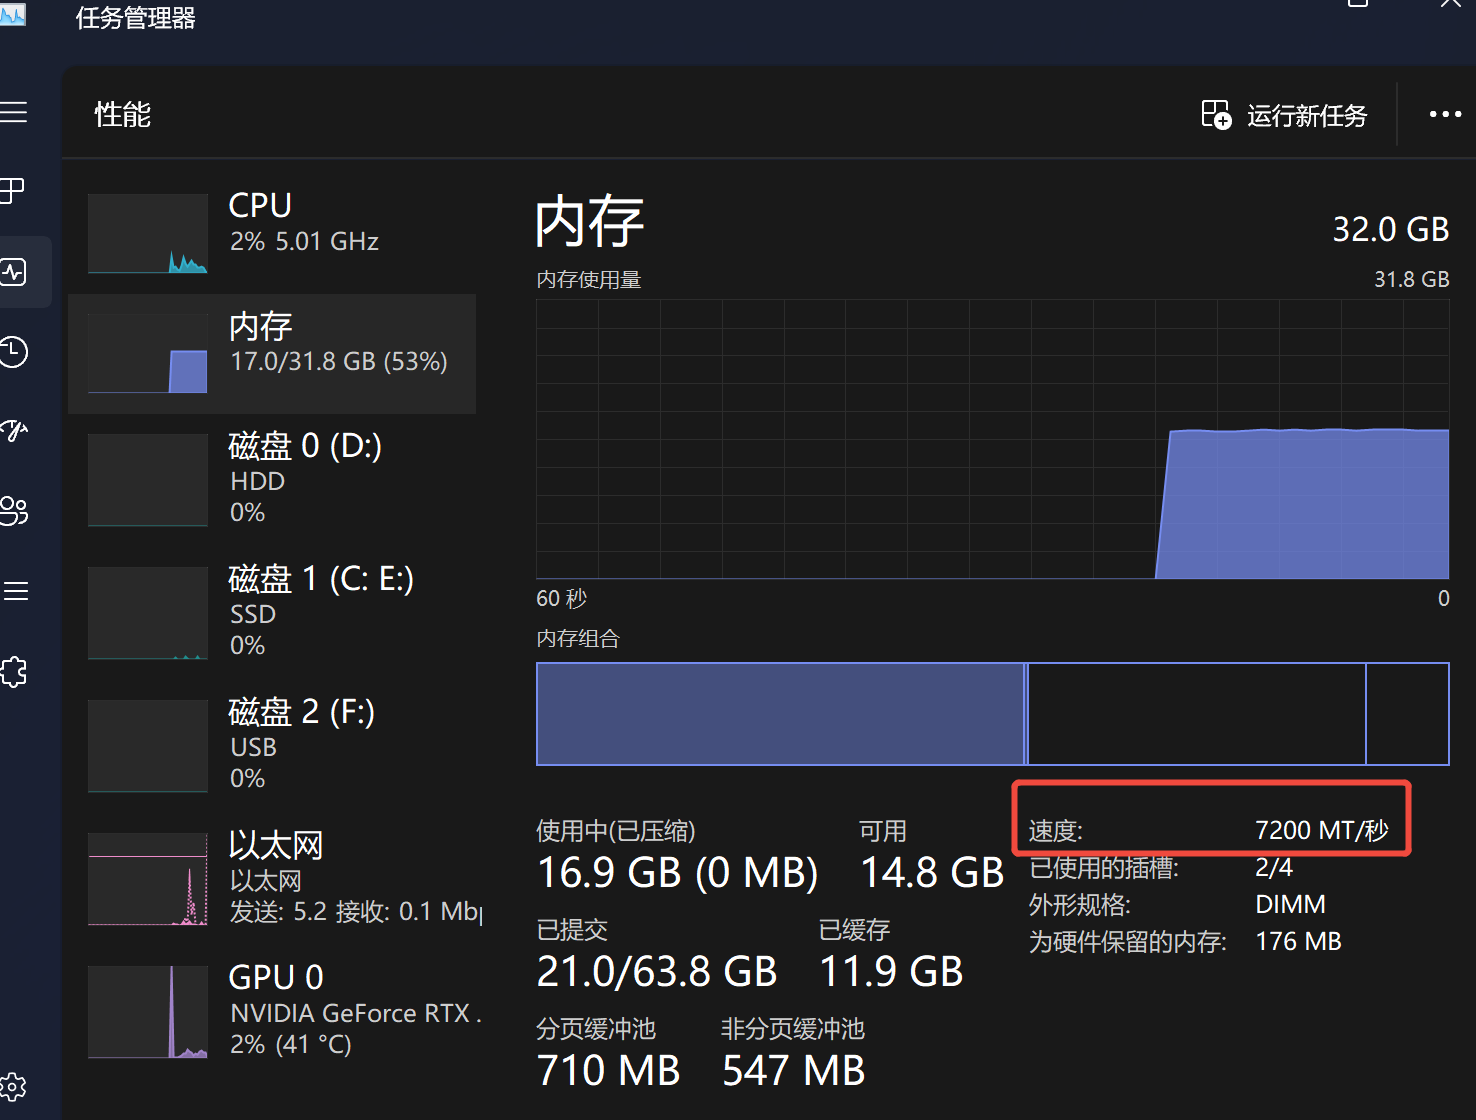Select the App history clock icon
This screenshot has width=1476, height=1120.
point(14,352)
